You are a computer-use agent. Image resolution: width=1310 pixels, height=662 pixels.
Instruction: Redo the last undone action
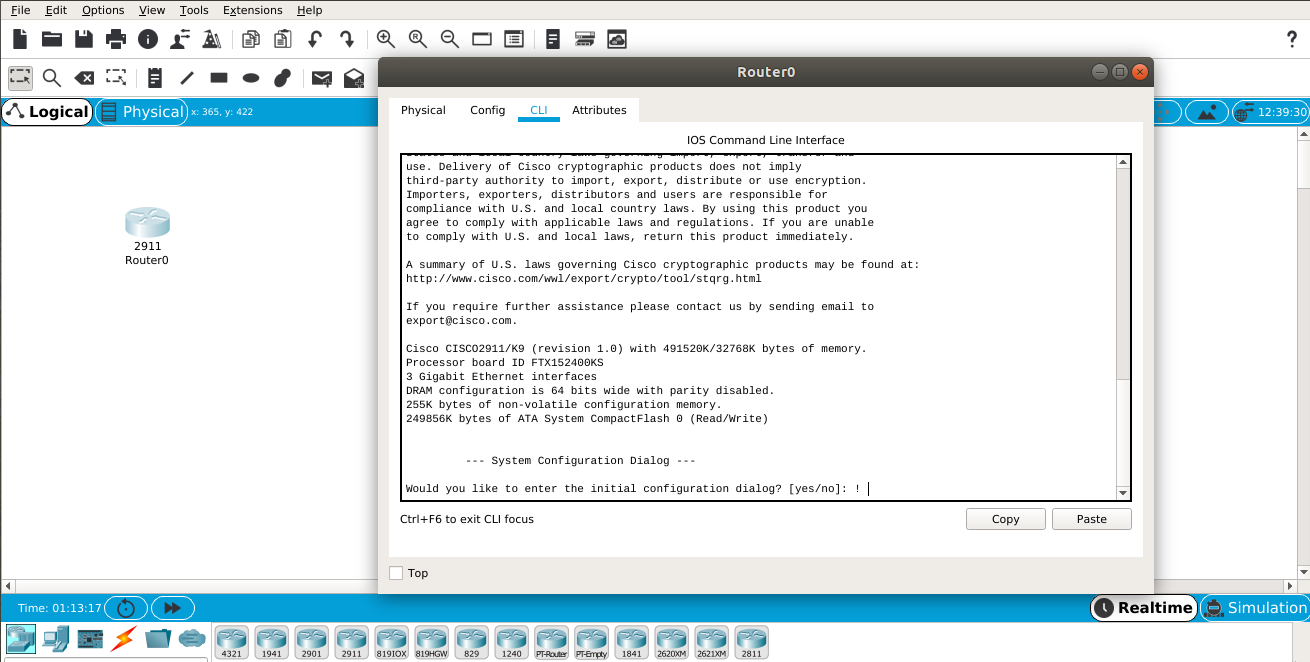click(347, 39)
